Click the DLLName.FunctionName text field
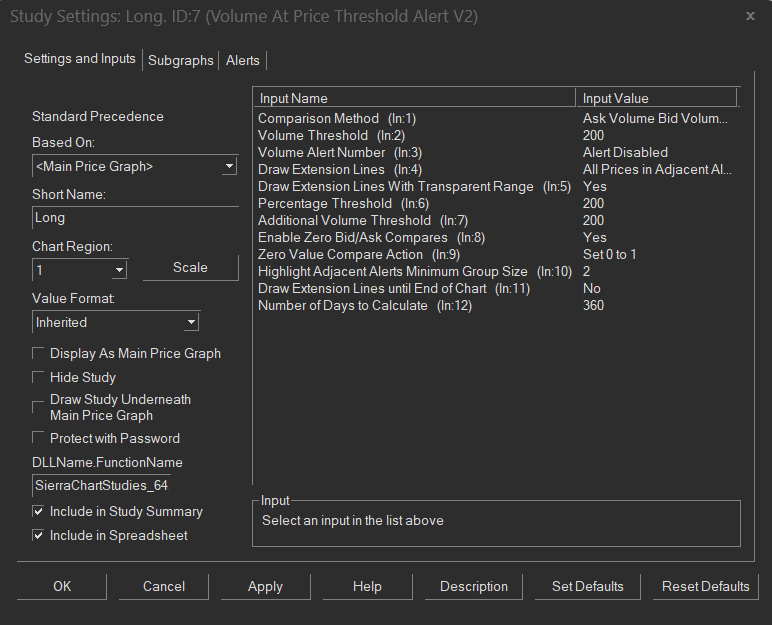The width and height of the screenshot is (772, 625). pos(134,486)
